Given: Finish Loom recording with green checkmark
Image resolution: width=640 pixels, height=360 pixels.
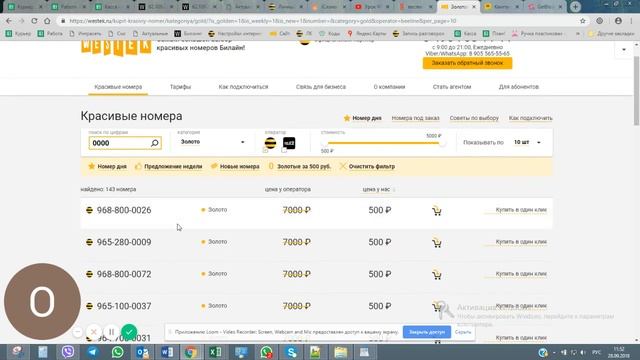Looking at the screenshot, I should 129,332.
